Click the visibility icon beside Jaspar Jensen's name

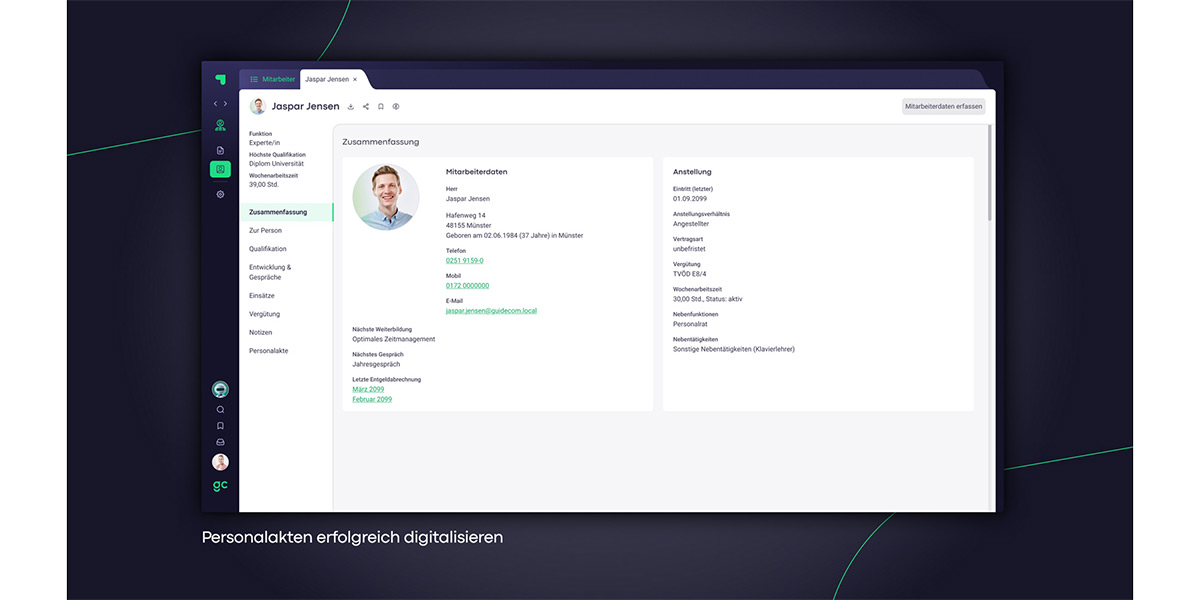395,105
